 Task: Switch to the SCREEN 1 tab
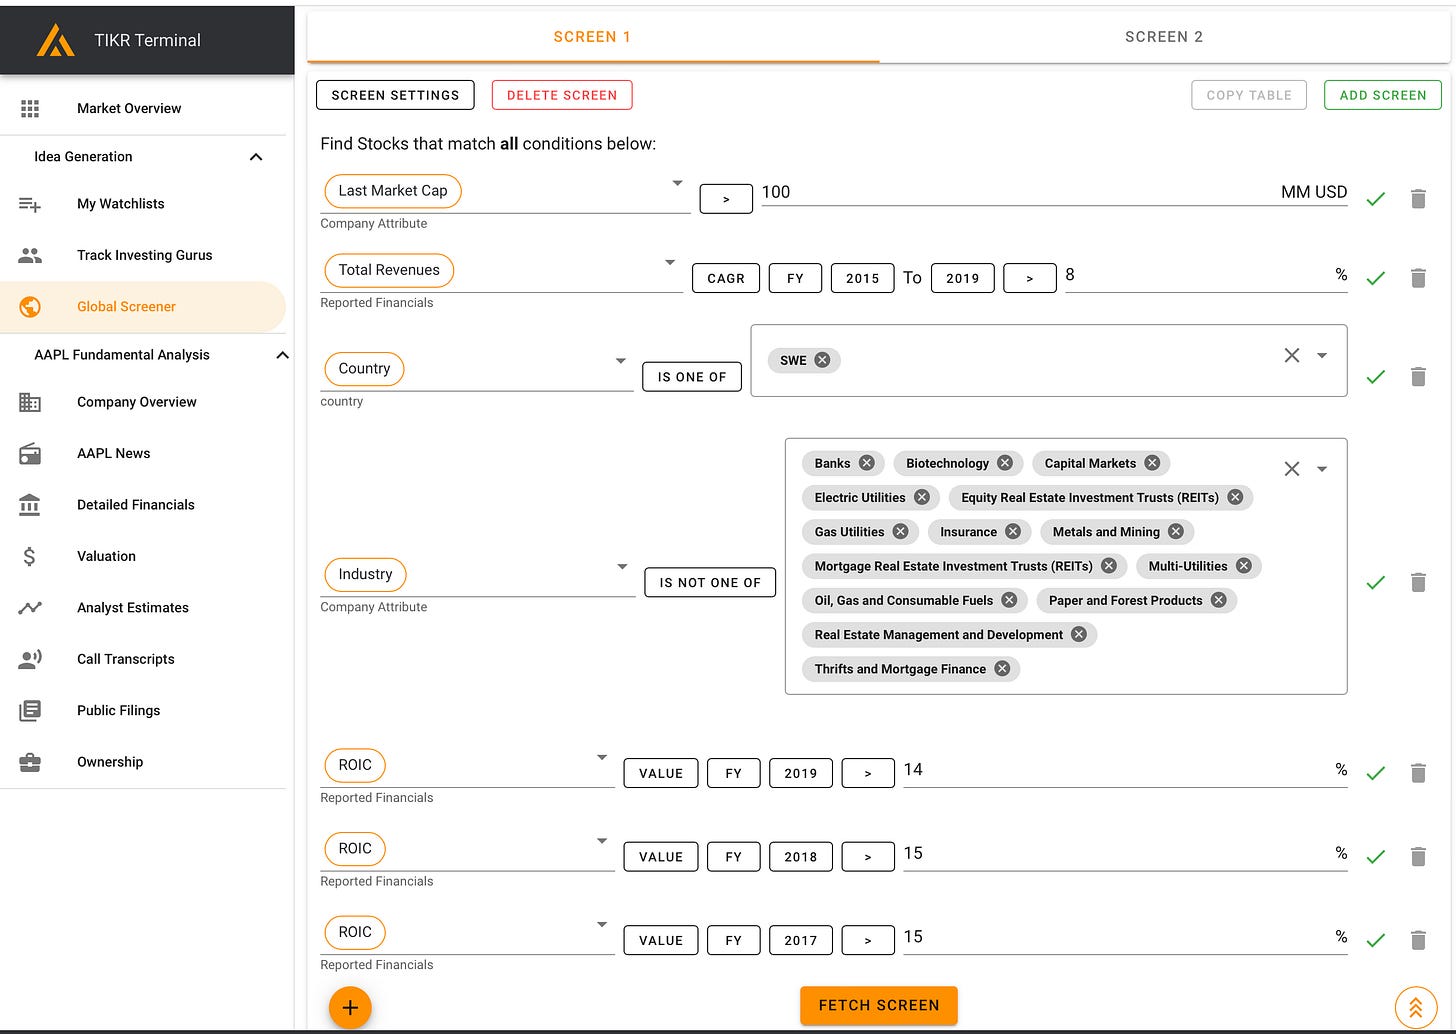click(x=593, y=37)
